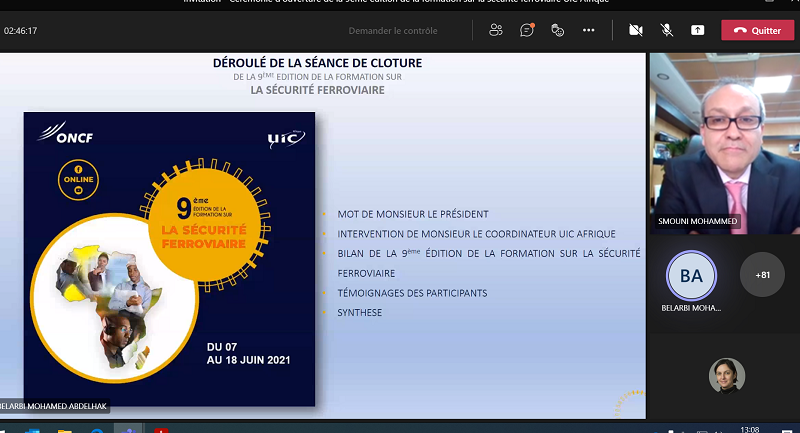The height and width of the screenshot is (433, 800).
Task: Click INTERVENTION DE MONSIEUR LE COORDINATEUR UIC AFRIQUE
Action: coord(477,234)
